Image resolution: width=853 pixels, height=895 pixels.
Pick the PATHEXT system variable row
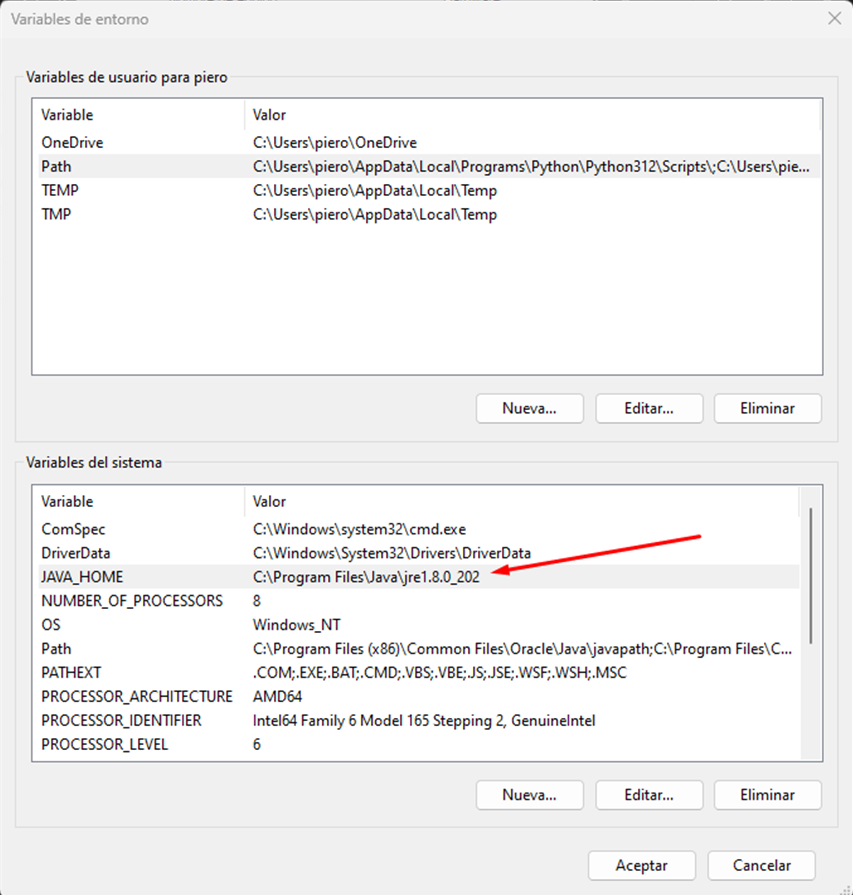71,673
